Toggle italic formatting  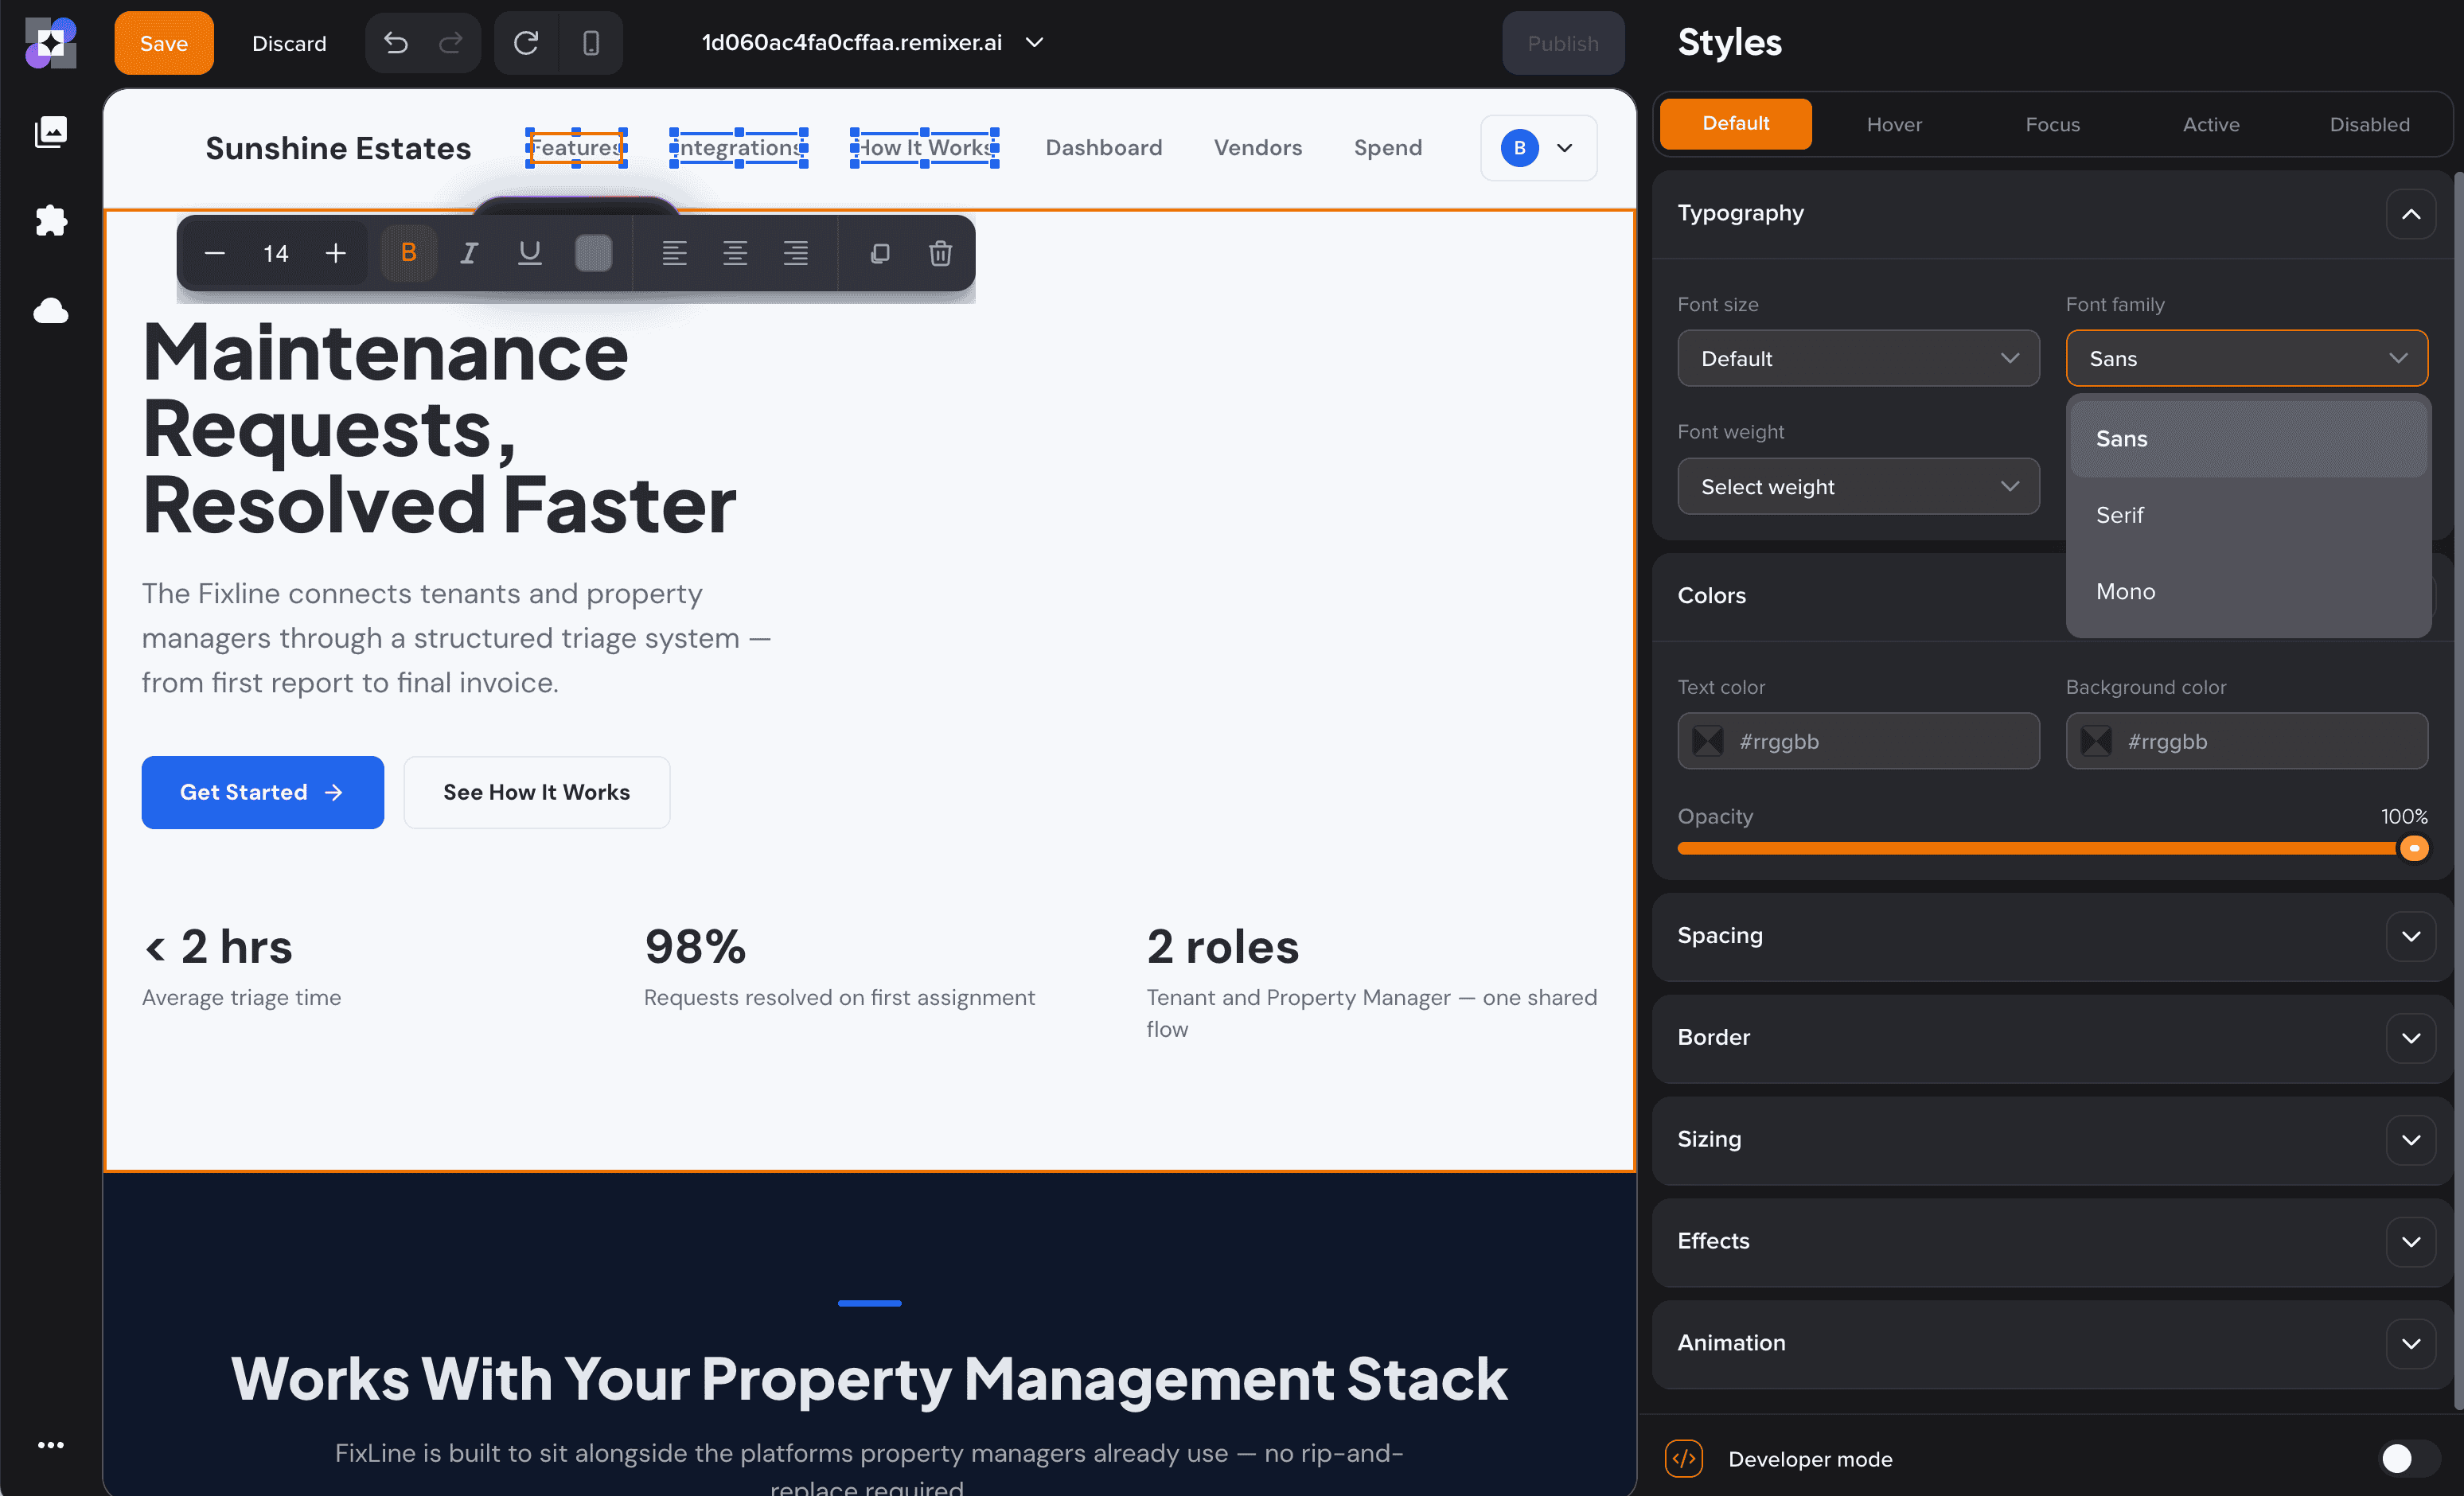(469, 253)
